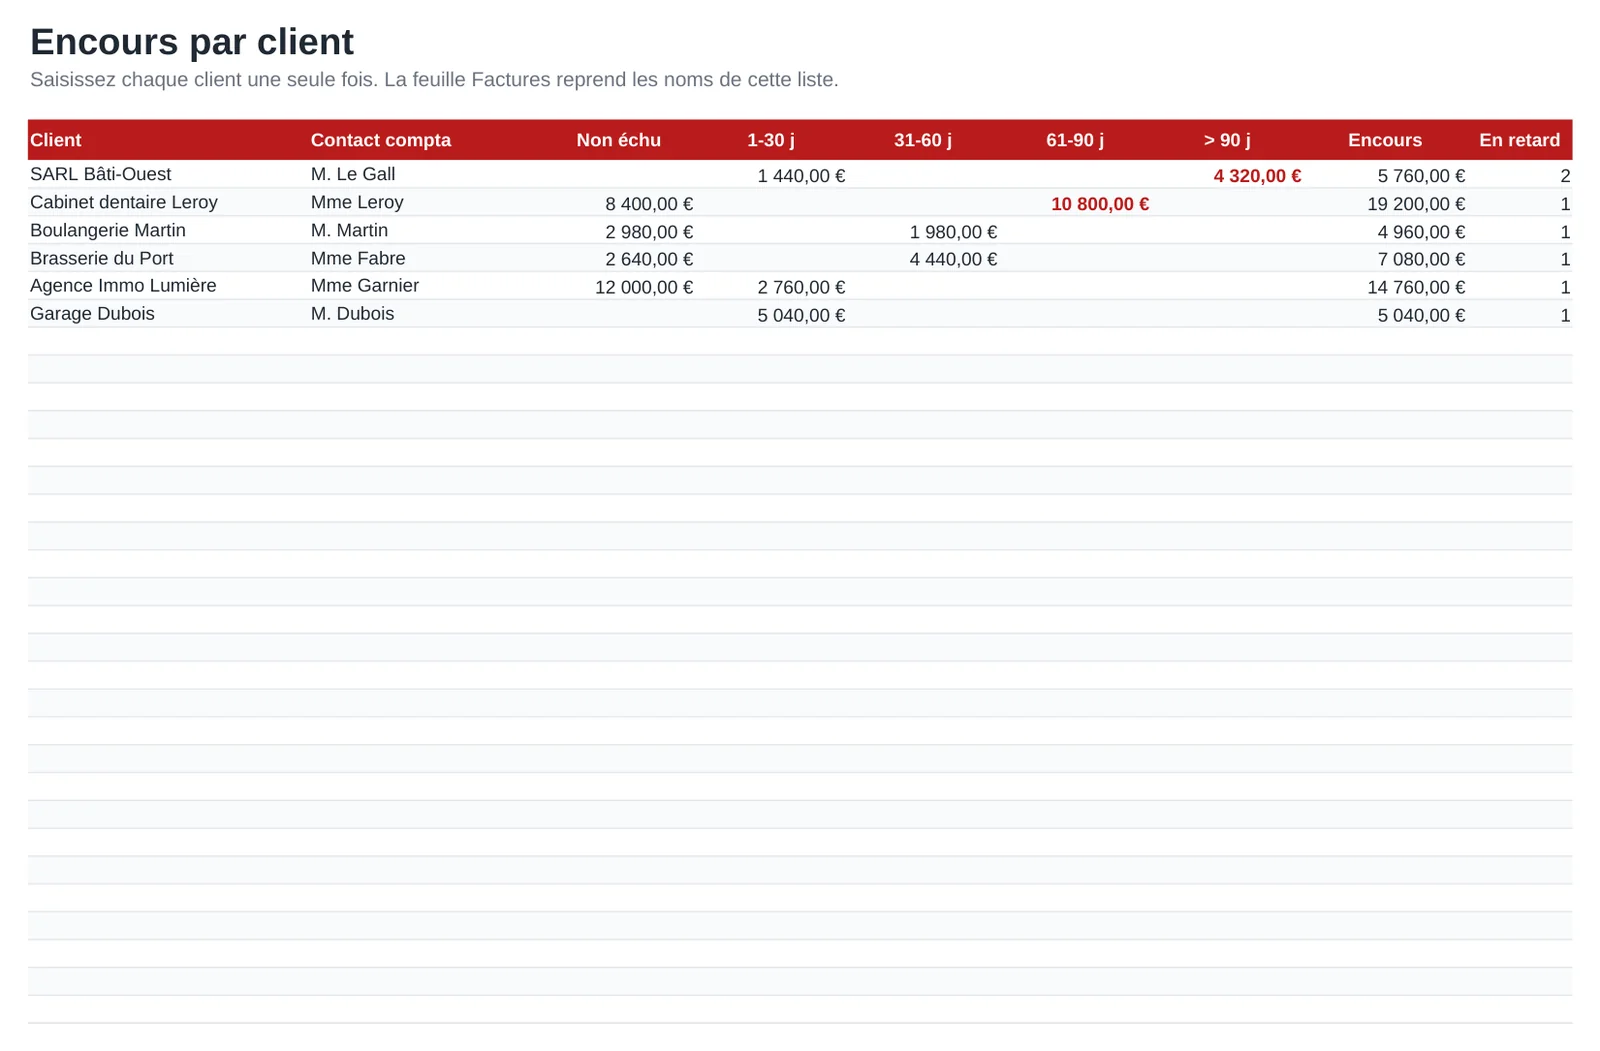Viewport: 1600px width, 1051px height.
Task: Click the red amount '4 320,00 €'
Action: point(1257,176)
